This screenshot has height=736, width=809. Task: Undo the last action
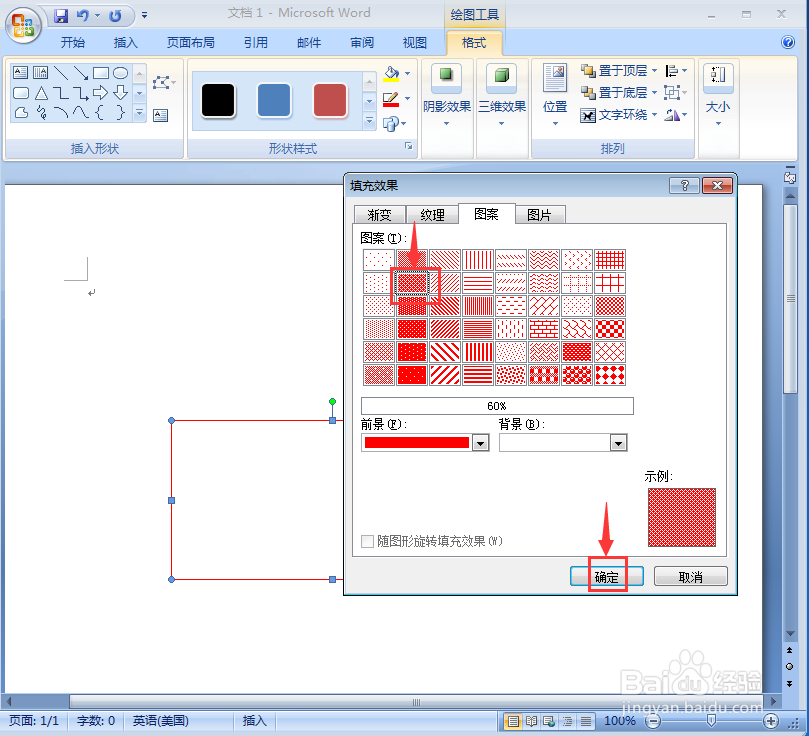tap(83, 15)
